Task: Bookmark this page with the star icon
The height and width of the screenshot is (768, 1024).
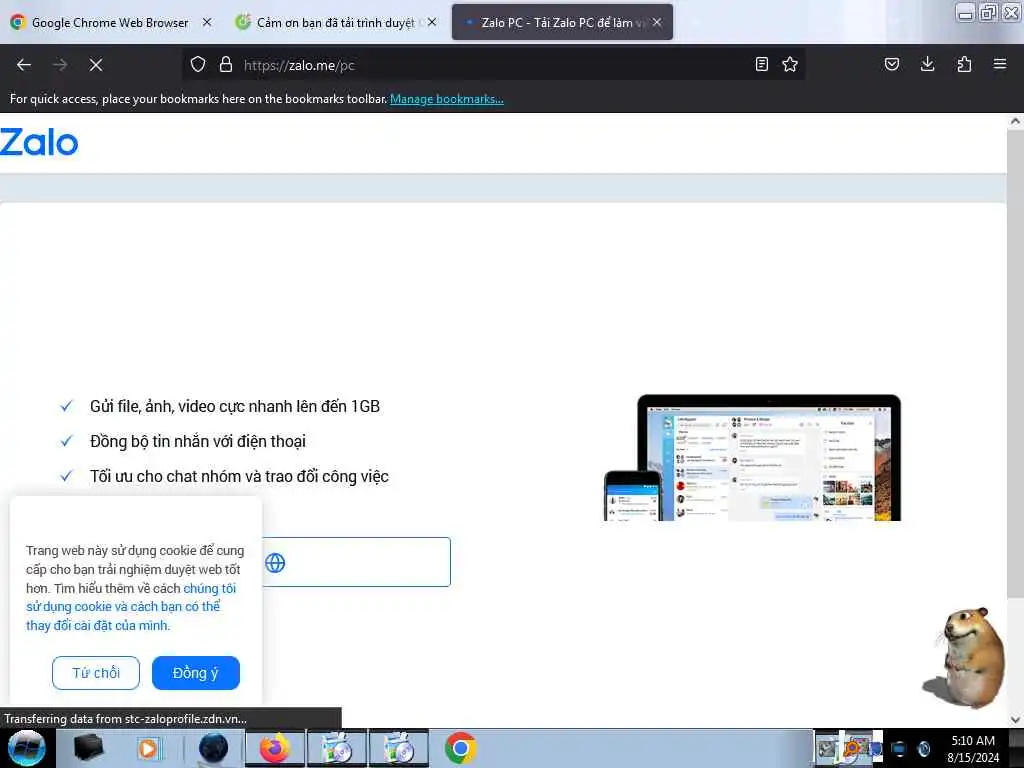Action: (790, 64)
